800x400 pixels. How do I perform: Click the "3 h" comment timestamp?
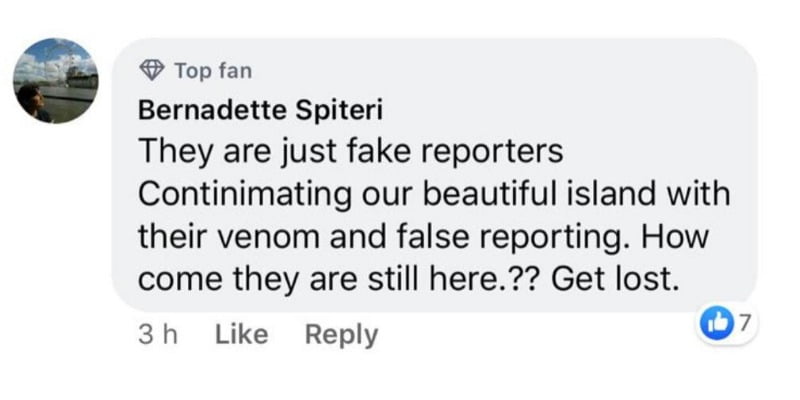pyautogui.click(x=156, y=335)
